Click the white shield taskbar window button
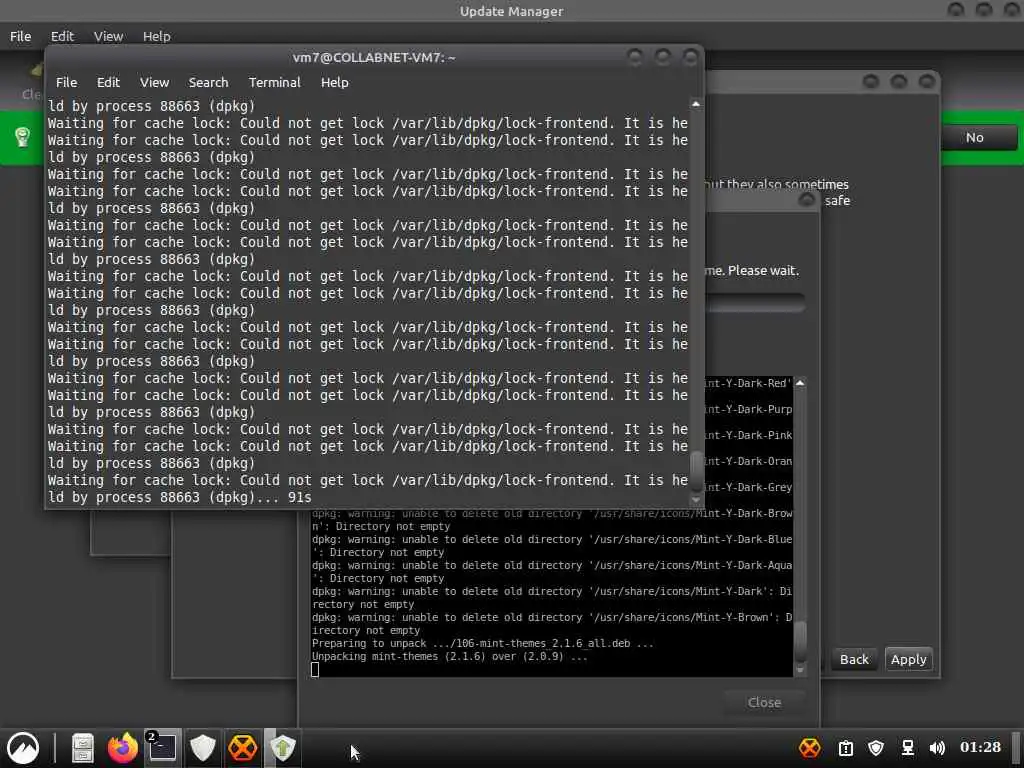This screenshot has height=768, width=1024. coord(202,748)
